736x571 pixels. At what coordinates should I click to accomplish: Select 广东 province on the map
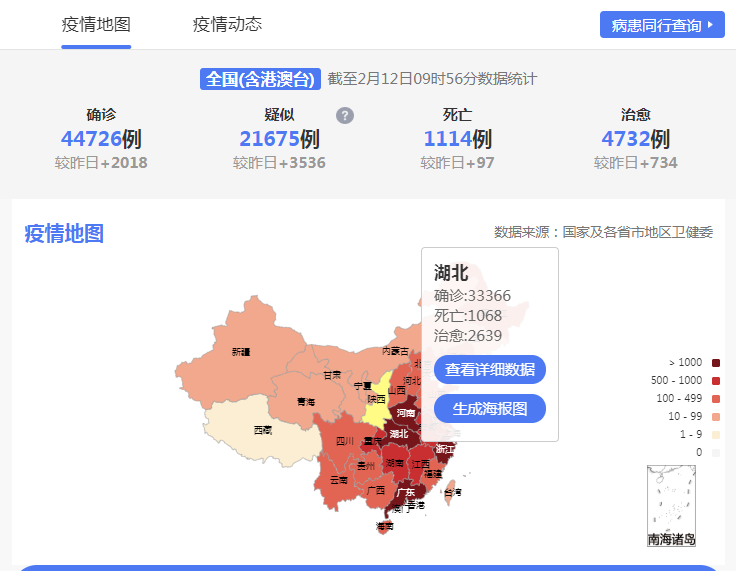click(405, 492)
